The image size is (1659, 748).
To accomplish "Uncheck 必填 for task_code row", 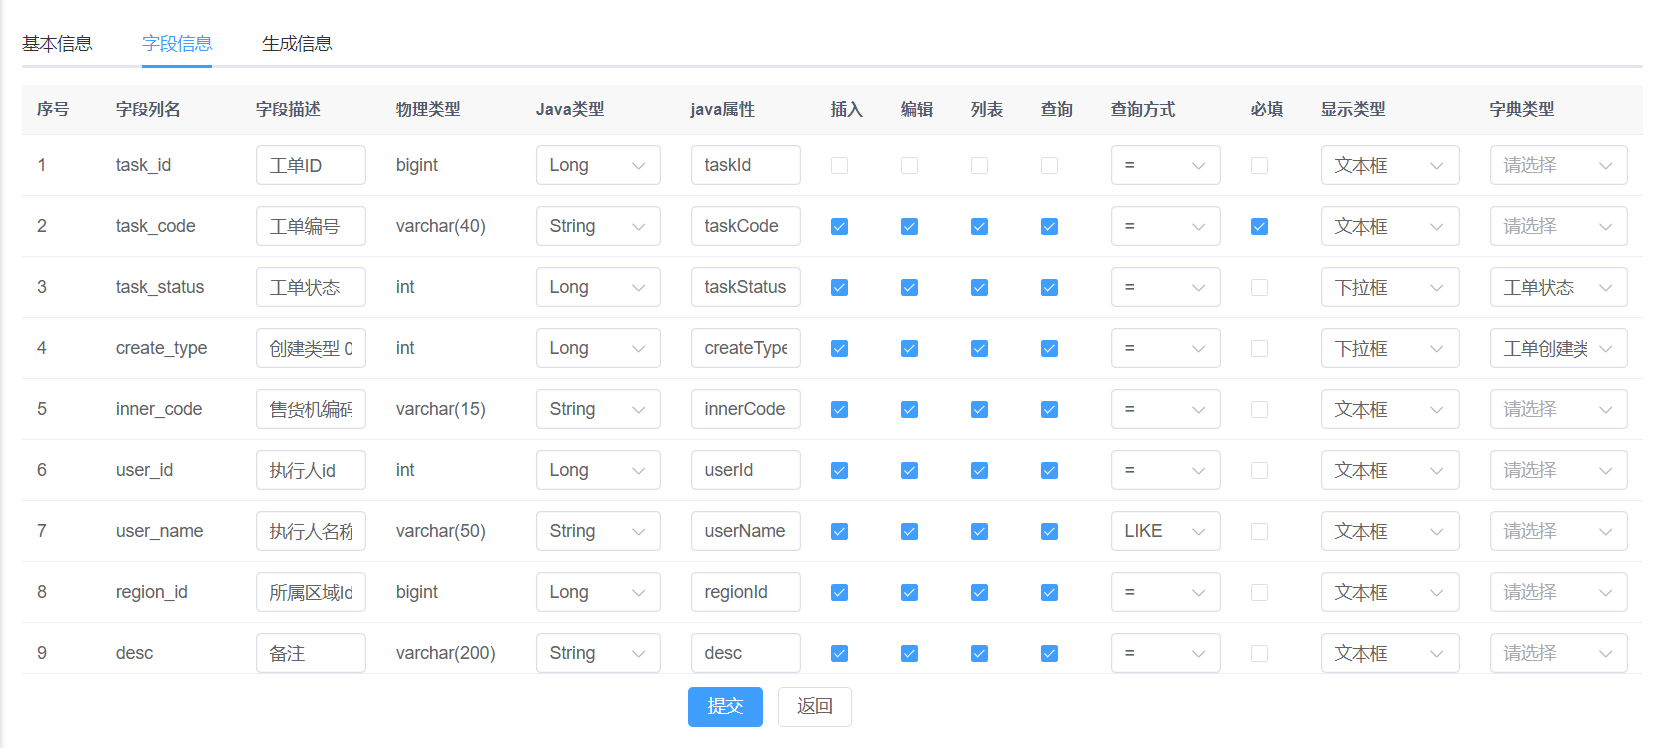I will click(1259, 227).
